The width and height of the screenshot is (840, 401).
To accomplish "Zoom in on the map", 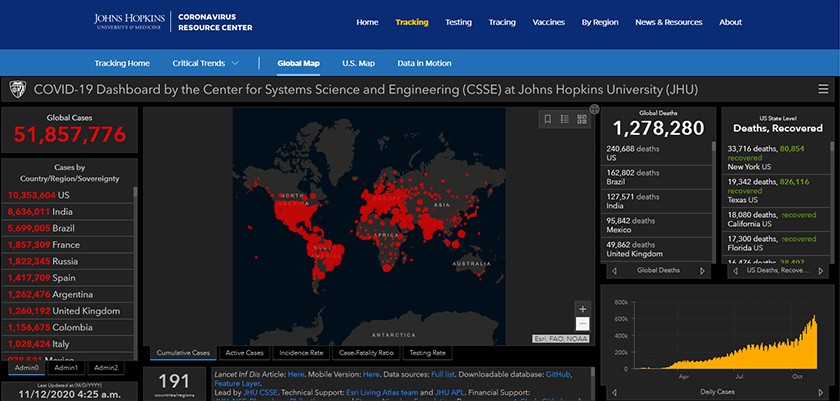I will (583, 309).
